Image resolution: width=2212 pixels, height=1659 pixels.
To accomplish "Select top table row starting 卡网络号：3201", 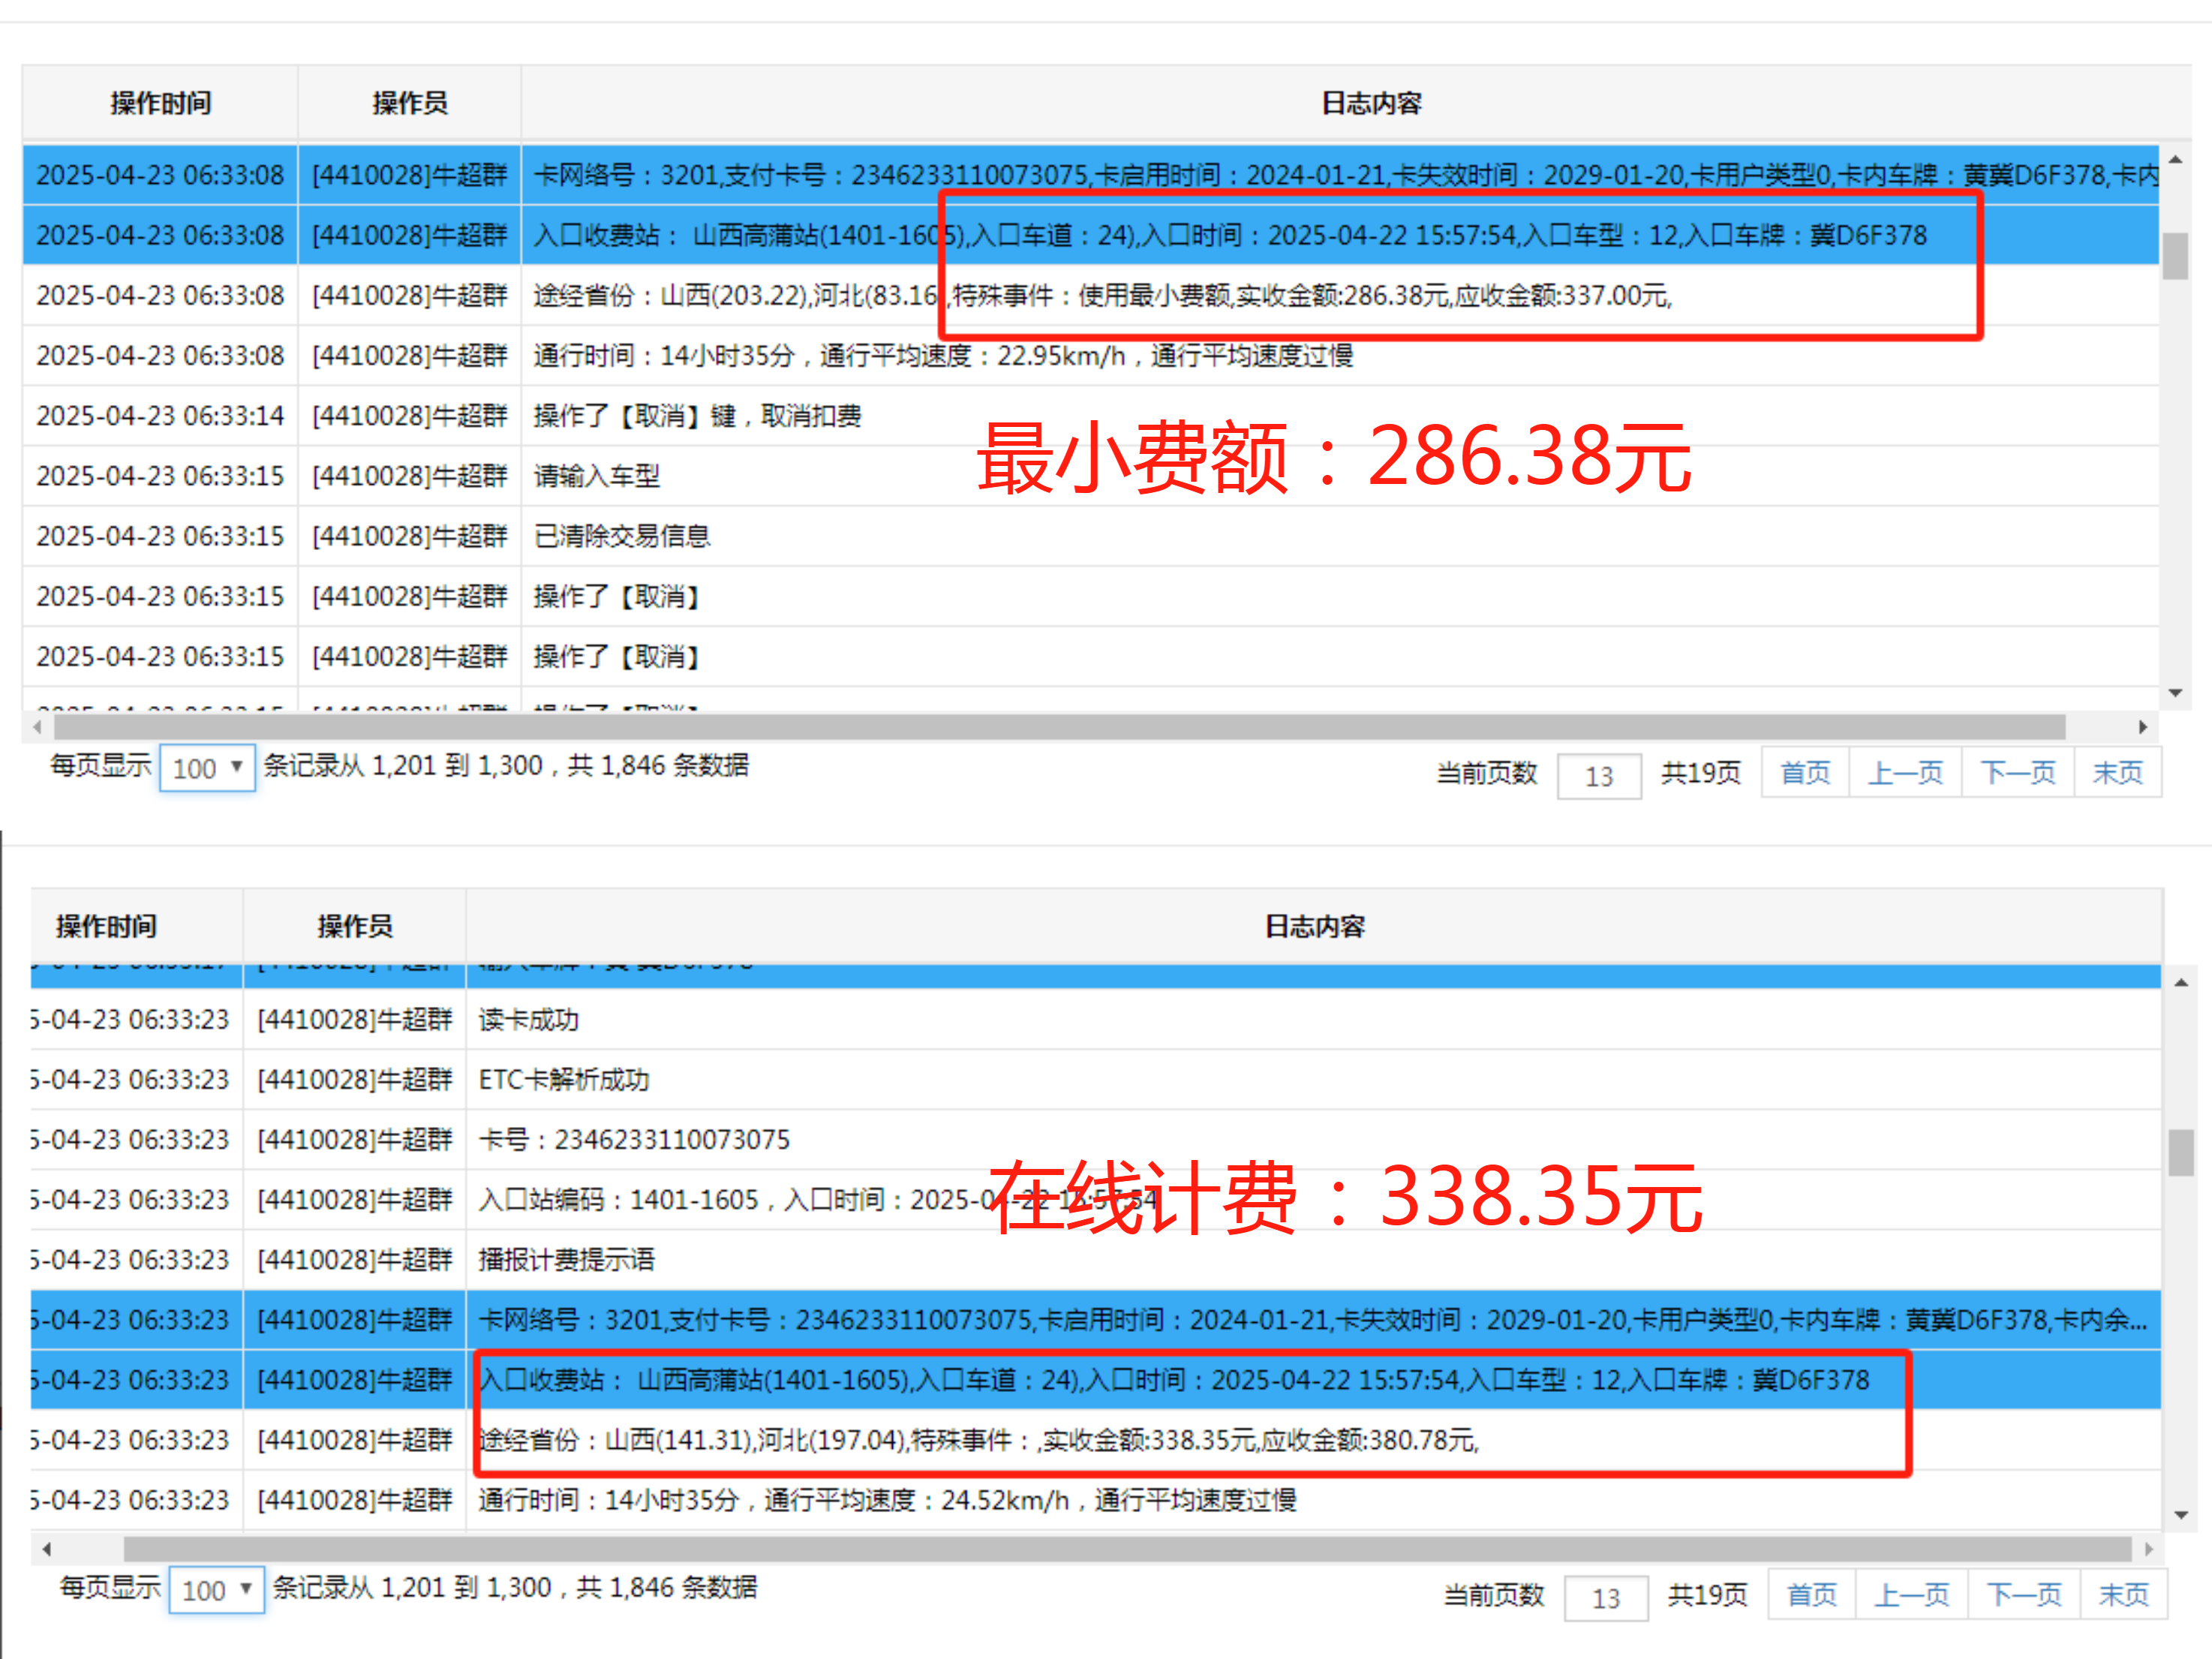I will (1091, 175).
